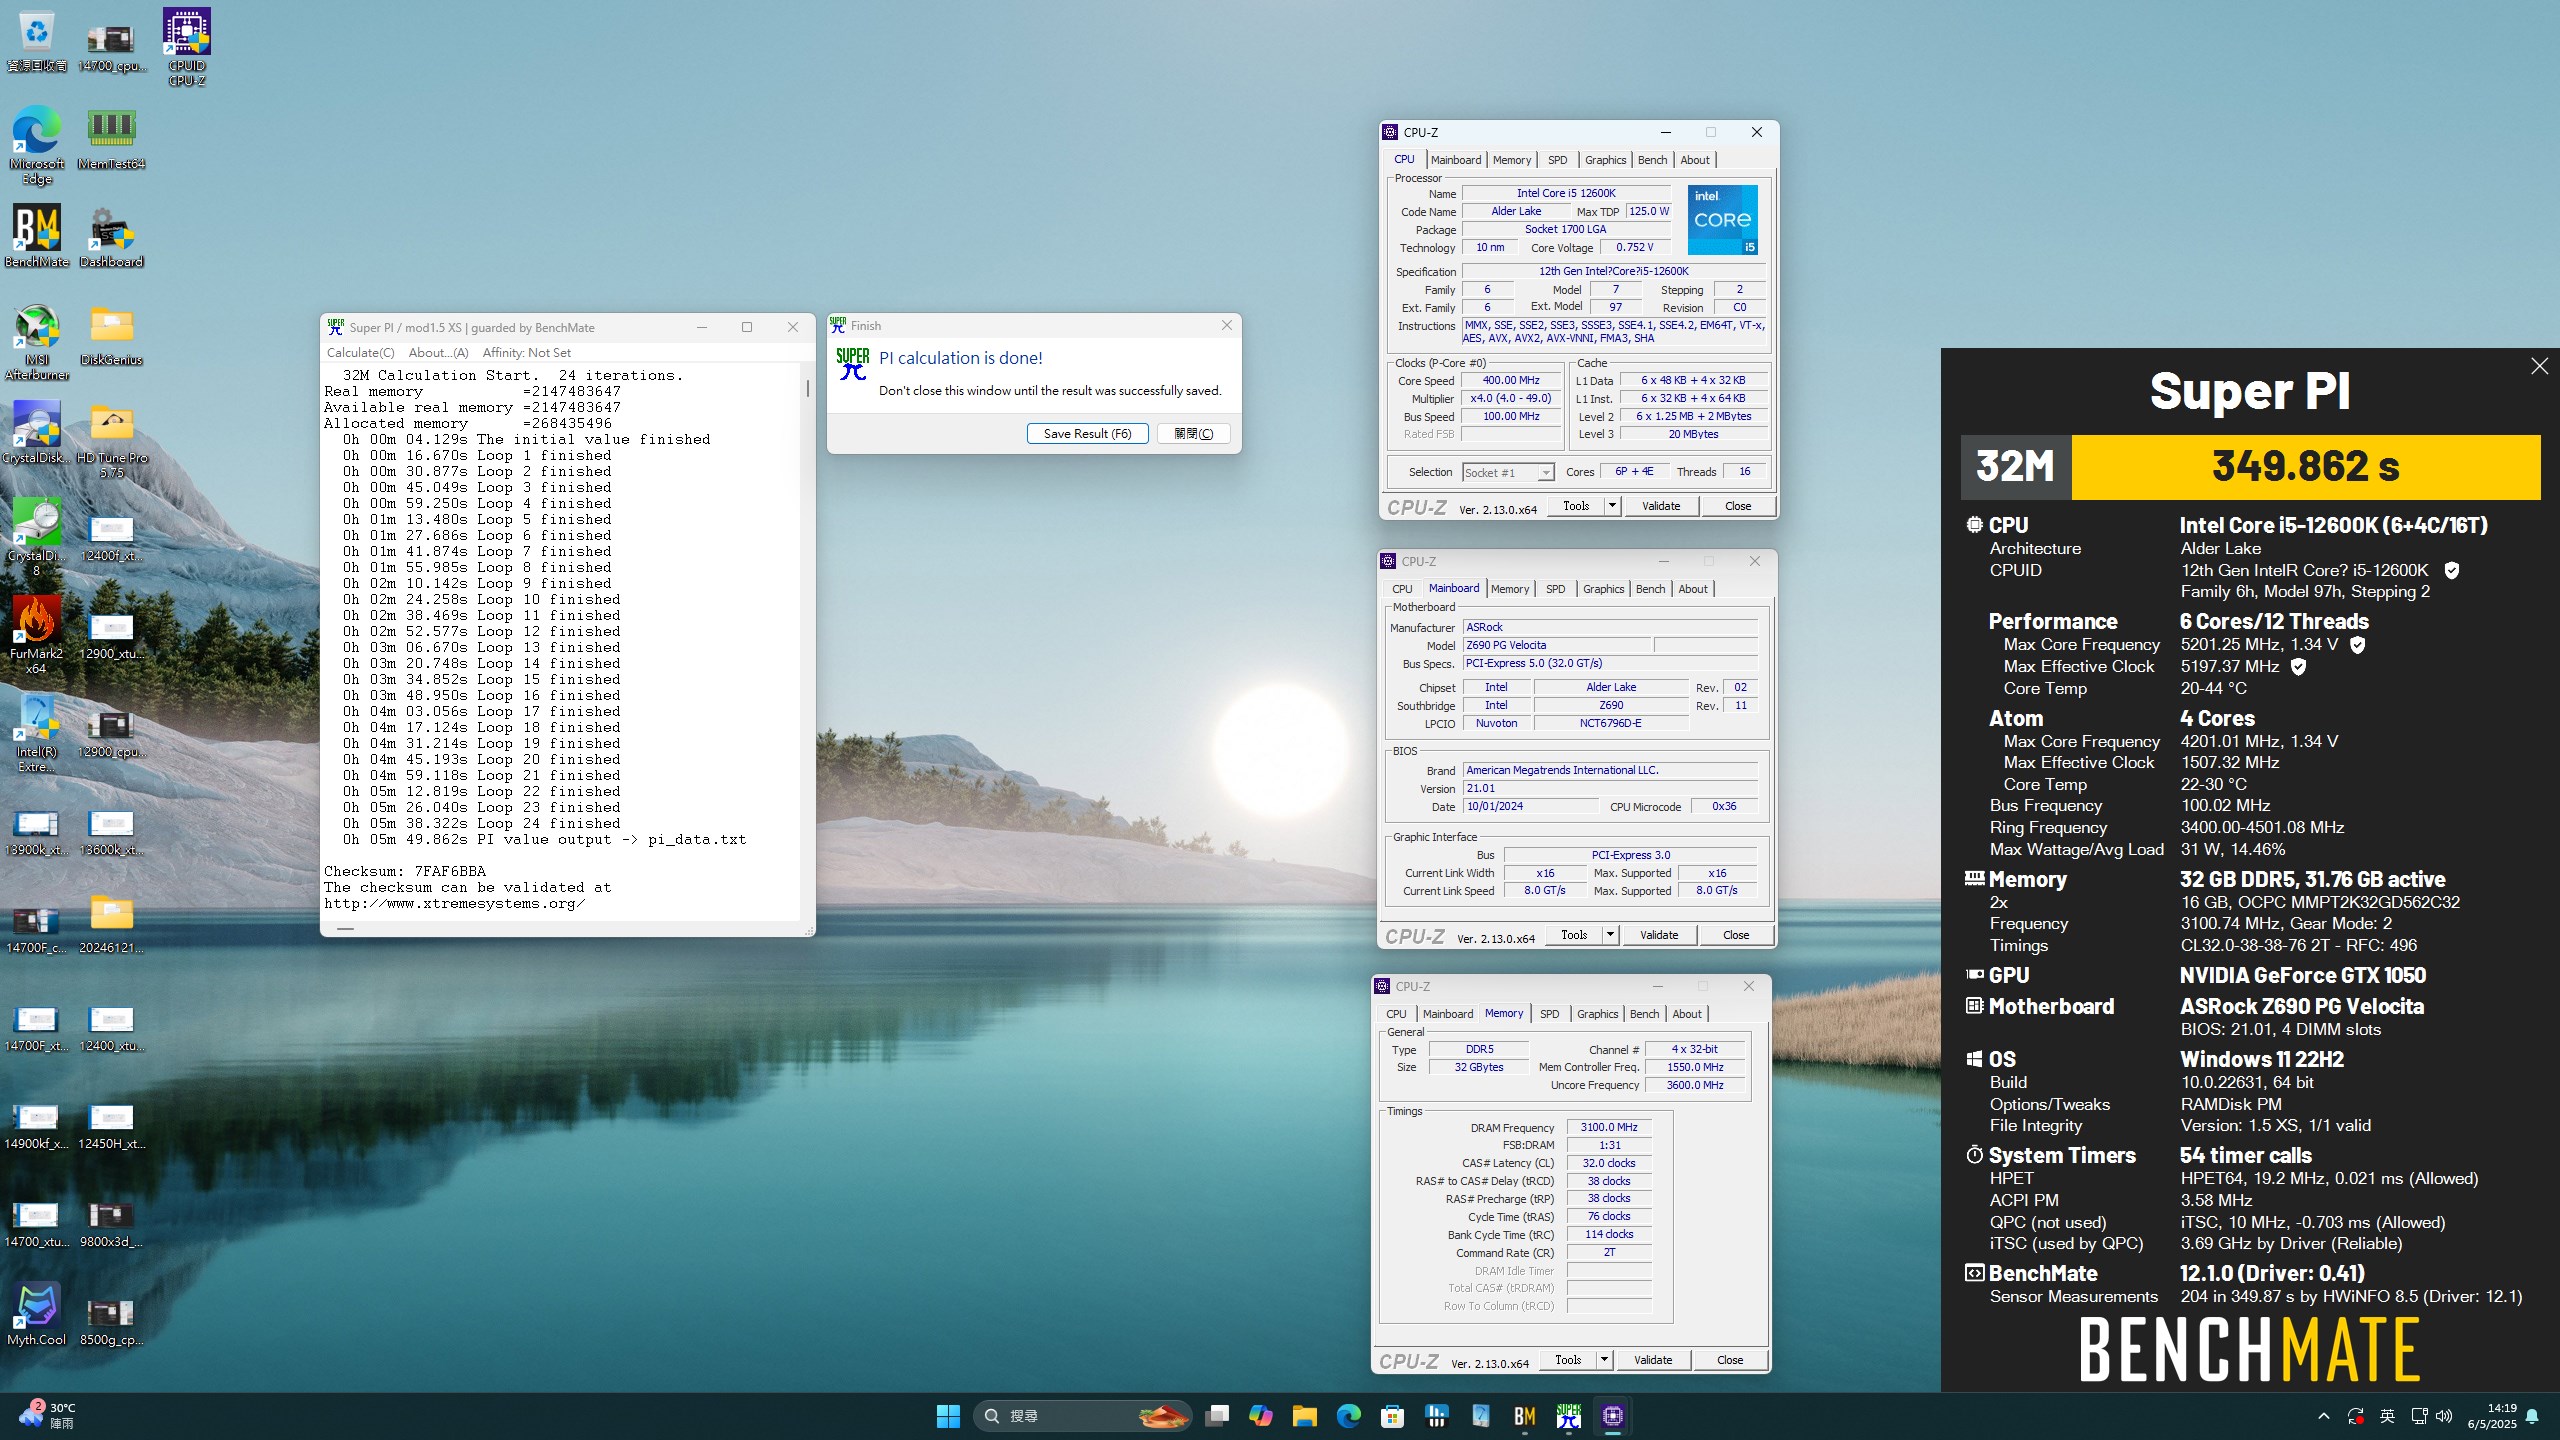Screen dimensions: 2560x1440
Task: Open Task View from the taskbar
Action: click(x=1216, y=1416)
